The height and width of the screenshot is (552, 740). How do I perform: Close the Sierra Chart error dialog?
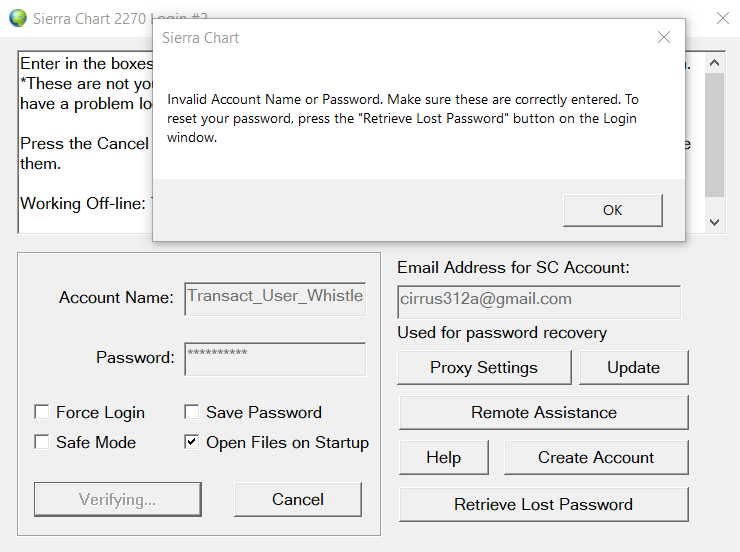(664, 37)
